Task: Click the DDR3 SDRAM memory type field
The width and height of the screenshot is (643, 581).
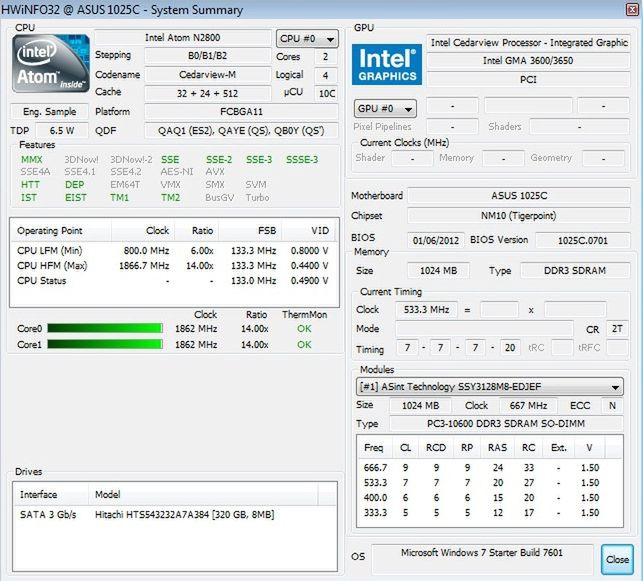Action: coord(575,271)
